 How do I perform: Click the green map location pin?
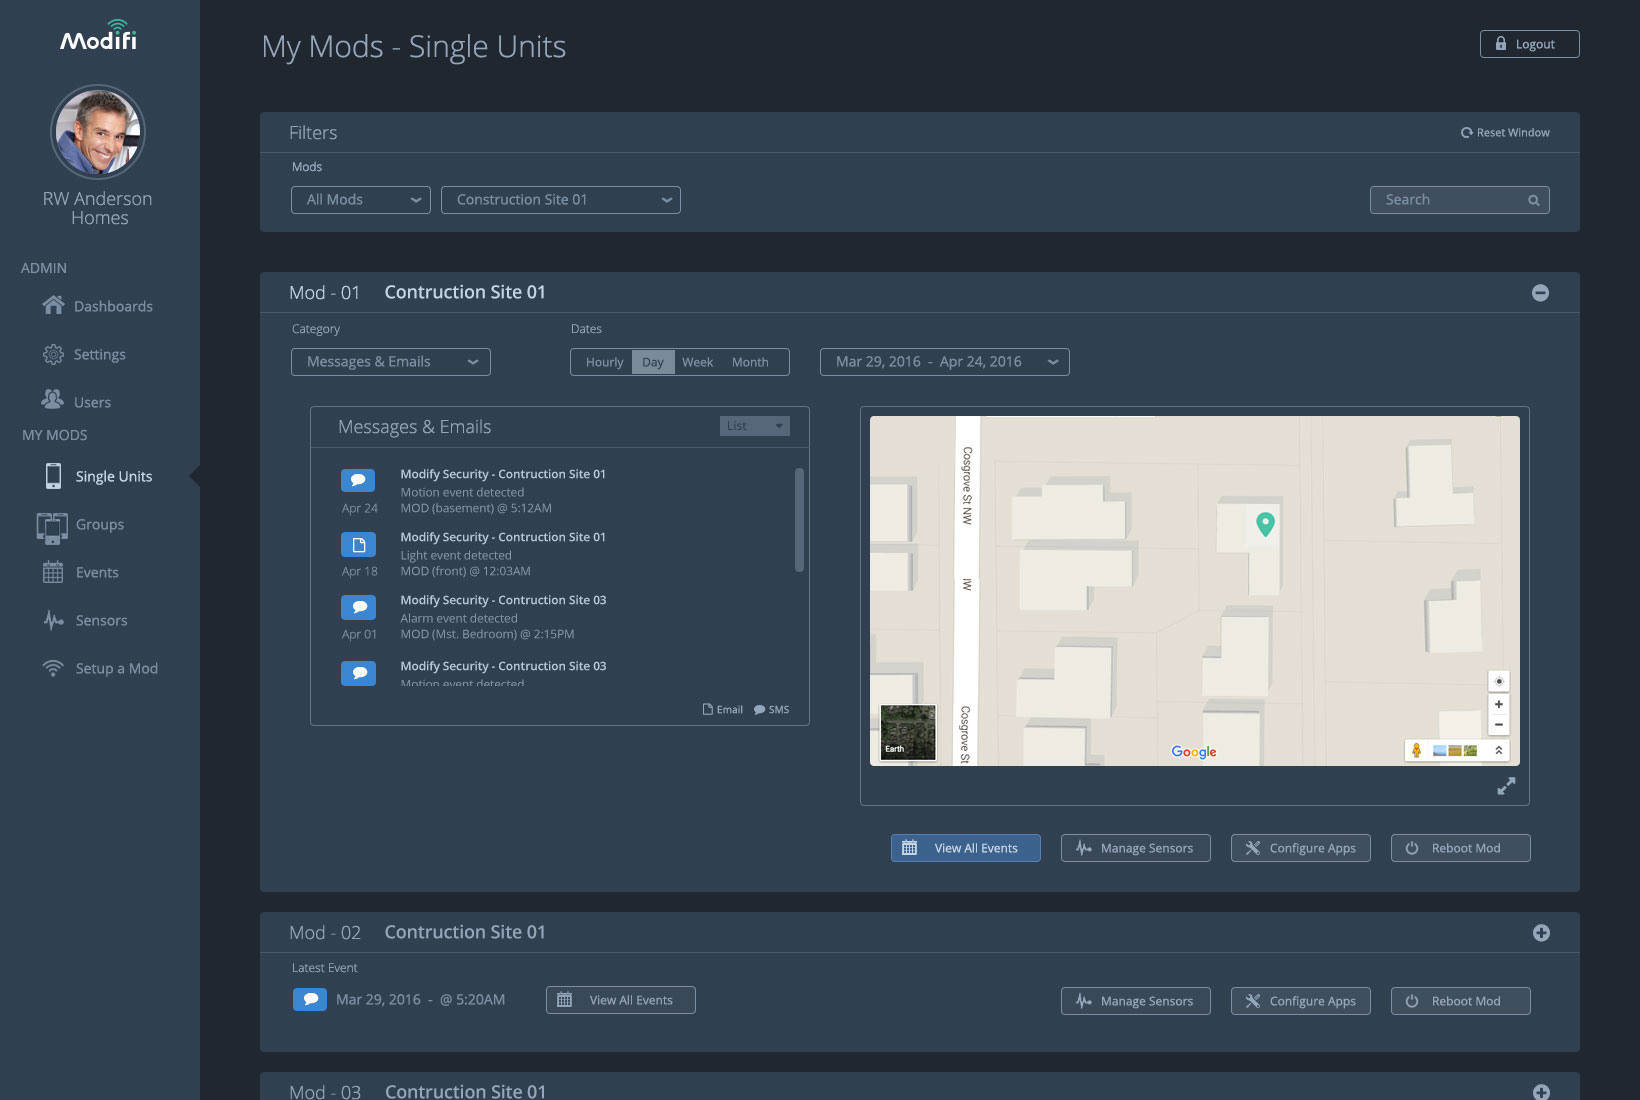1265,524
